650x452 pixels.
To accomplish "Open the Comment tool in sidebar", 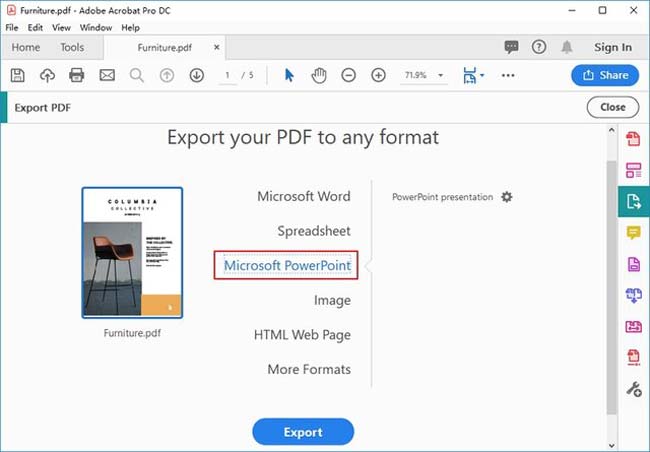I will point(633,233).
